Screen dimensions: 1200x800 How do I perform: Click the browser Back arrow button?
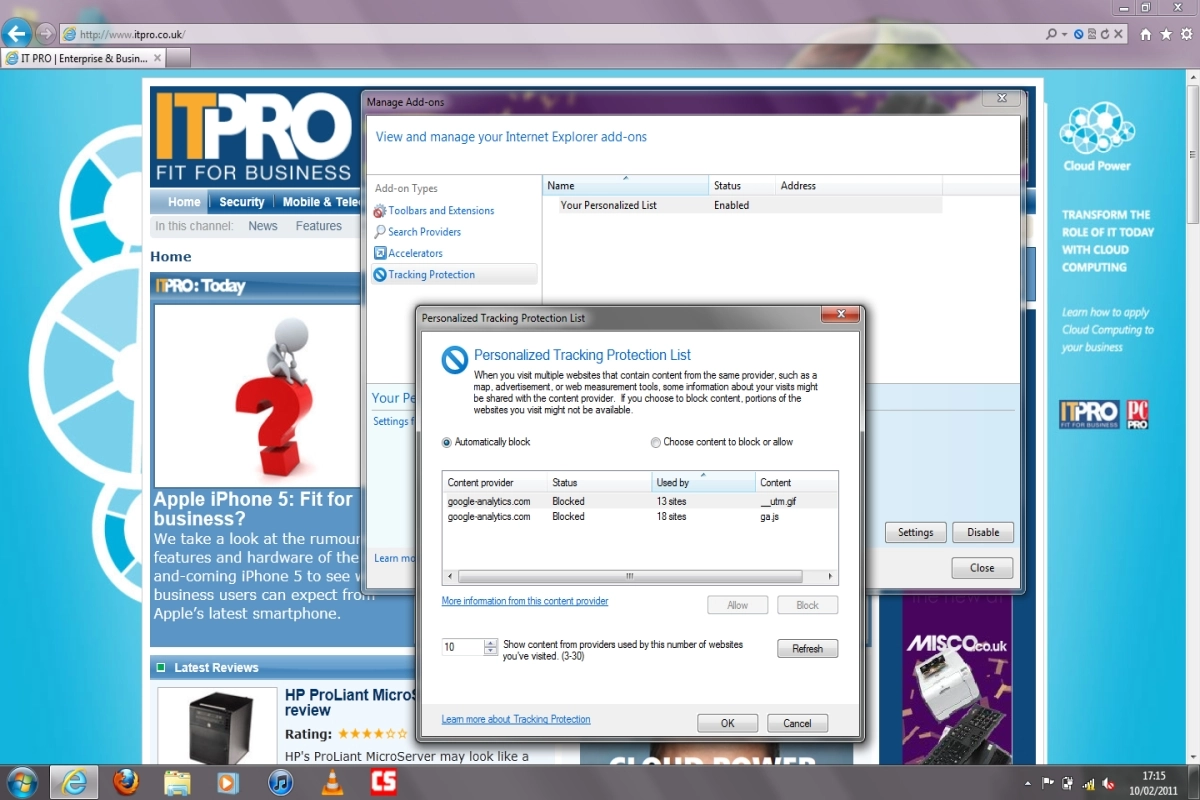click(x=16, y=33)
